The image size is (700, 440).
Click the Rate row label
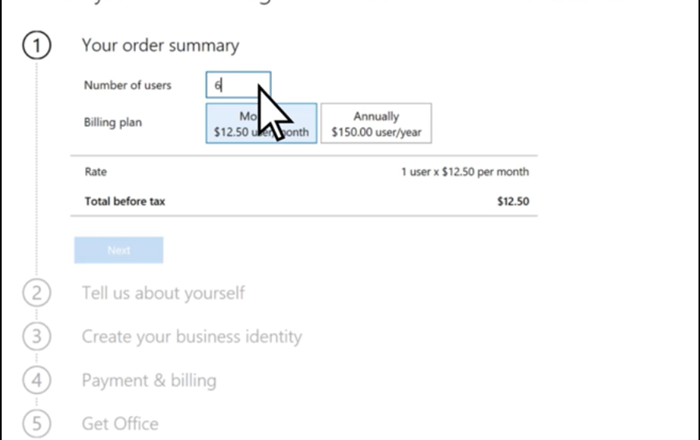point(96,172)
